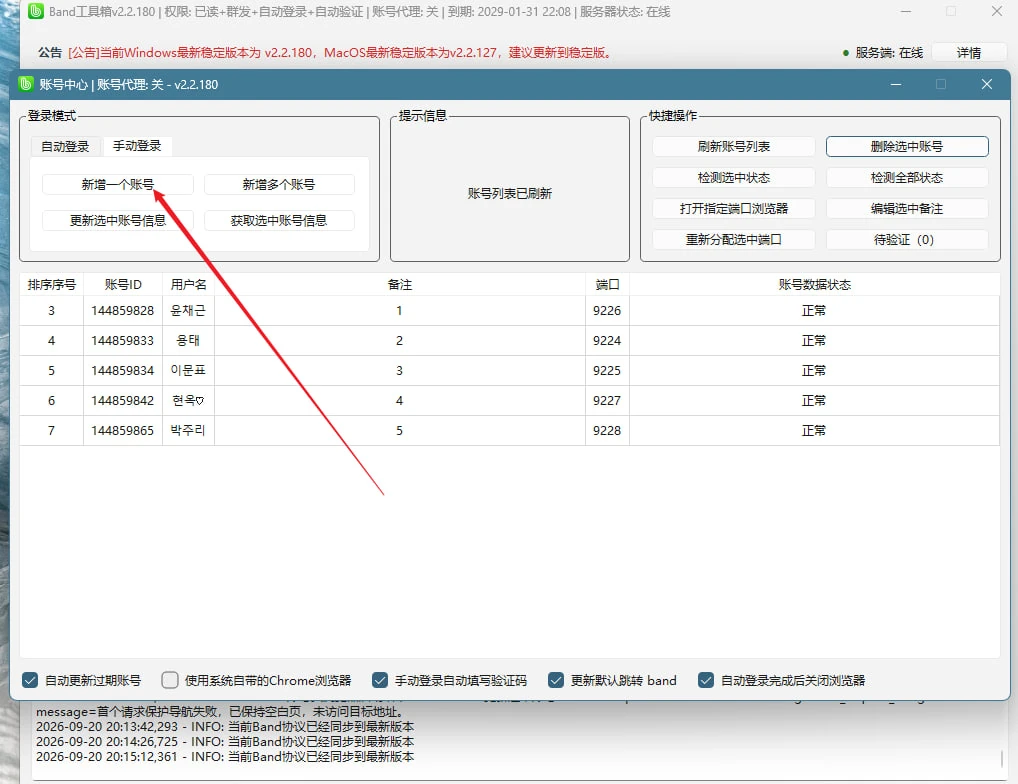Click the 新增一个账号 button
Viewport: 1018px width, 784px height.
point(118,184)
